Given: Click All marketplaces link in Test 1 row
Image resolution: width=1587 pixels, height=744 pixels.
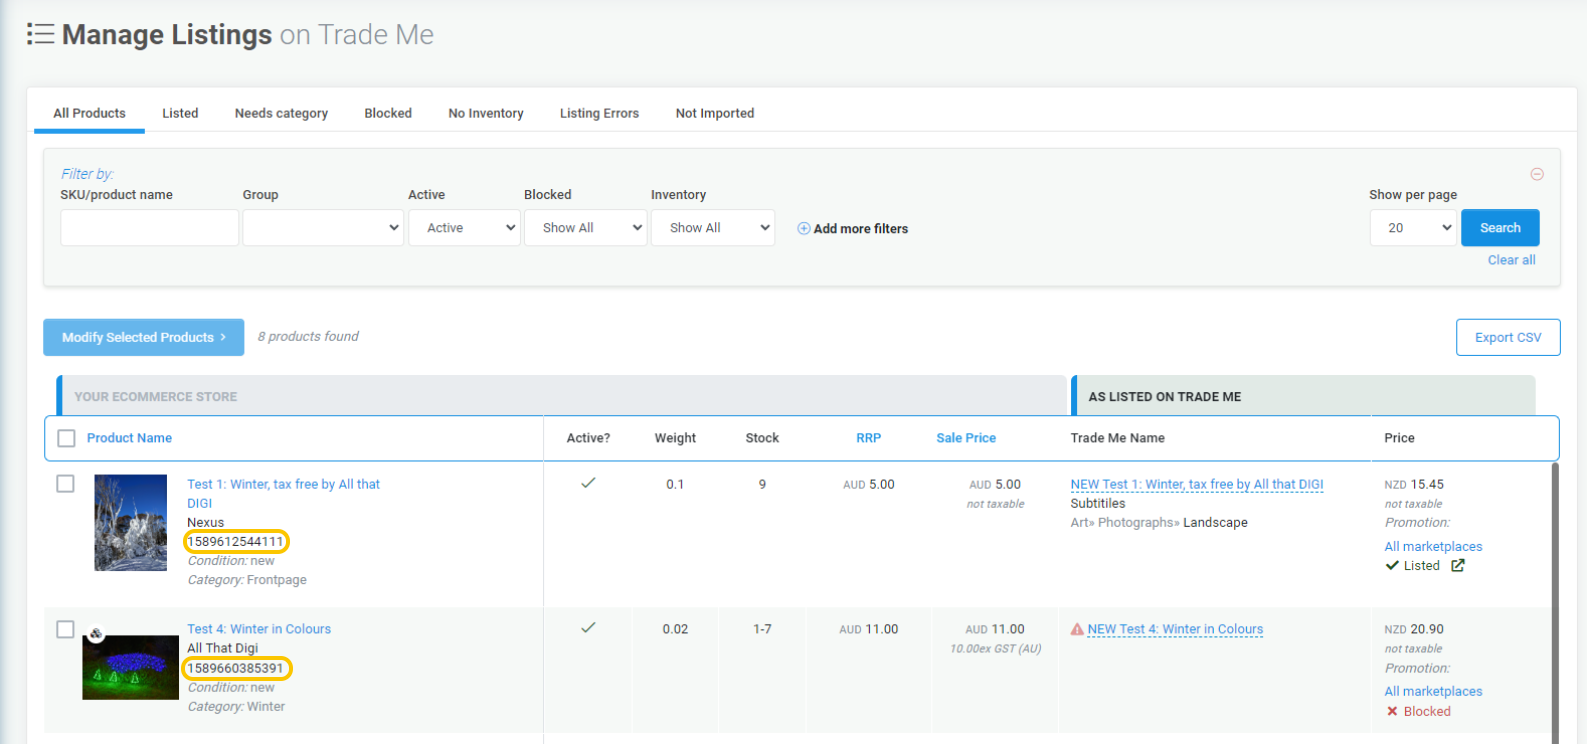Looking at the screenshot, I should 1433,546.
